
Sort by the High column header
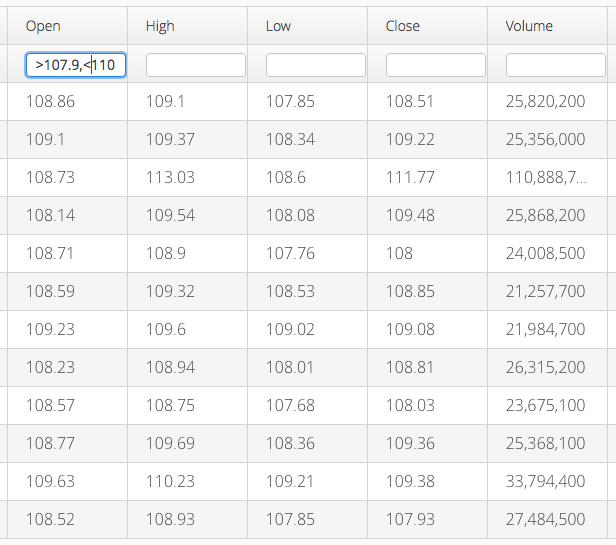pos(187,26)
